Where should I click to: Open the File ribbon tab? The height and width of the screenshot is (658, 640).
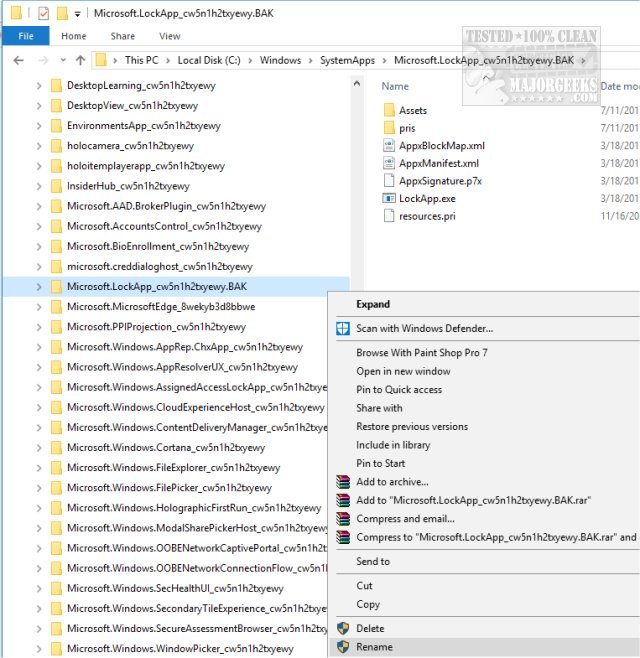(x=26, y=36)
